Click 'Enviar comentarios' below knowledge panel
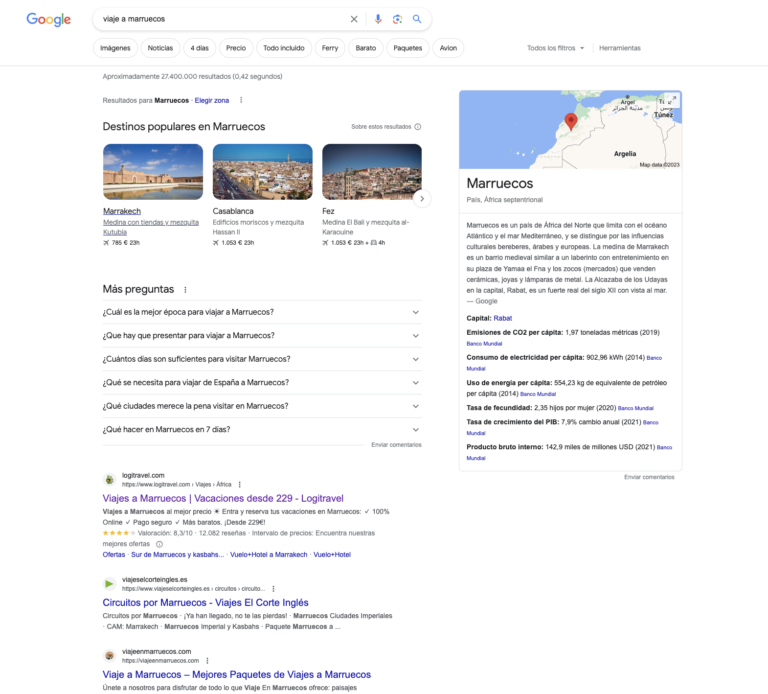The image size is (768, 694). click(x=649, y=477)
